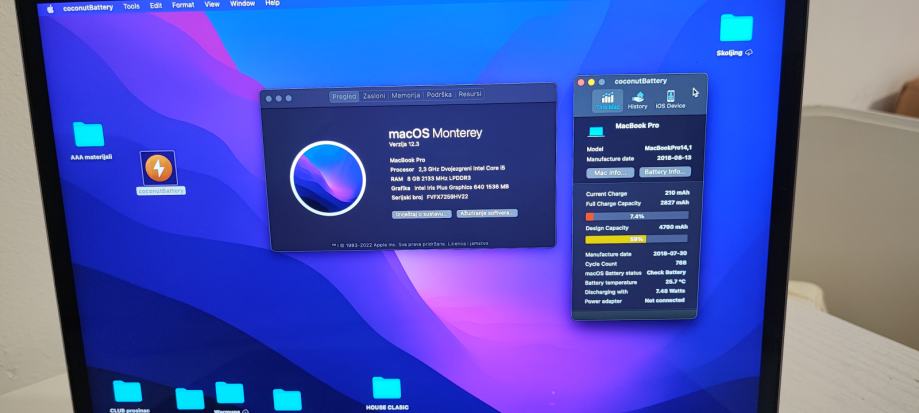Switch to Memorija tab
The height and width of the screenshot is (413, 919).
[x=406, y=95]
